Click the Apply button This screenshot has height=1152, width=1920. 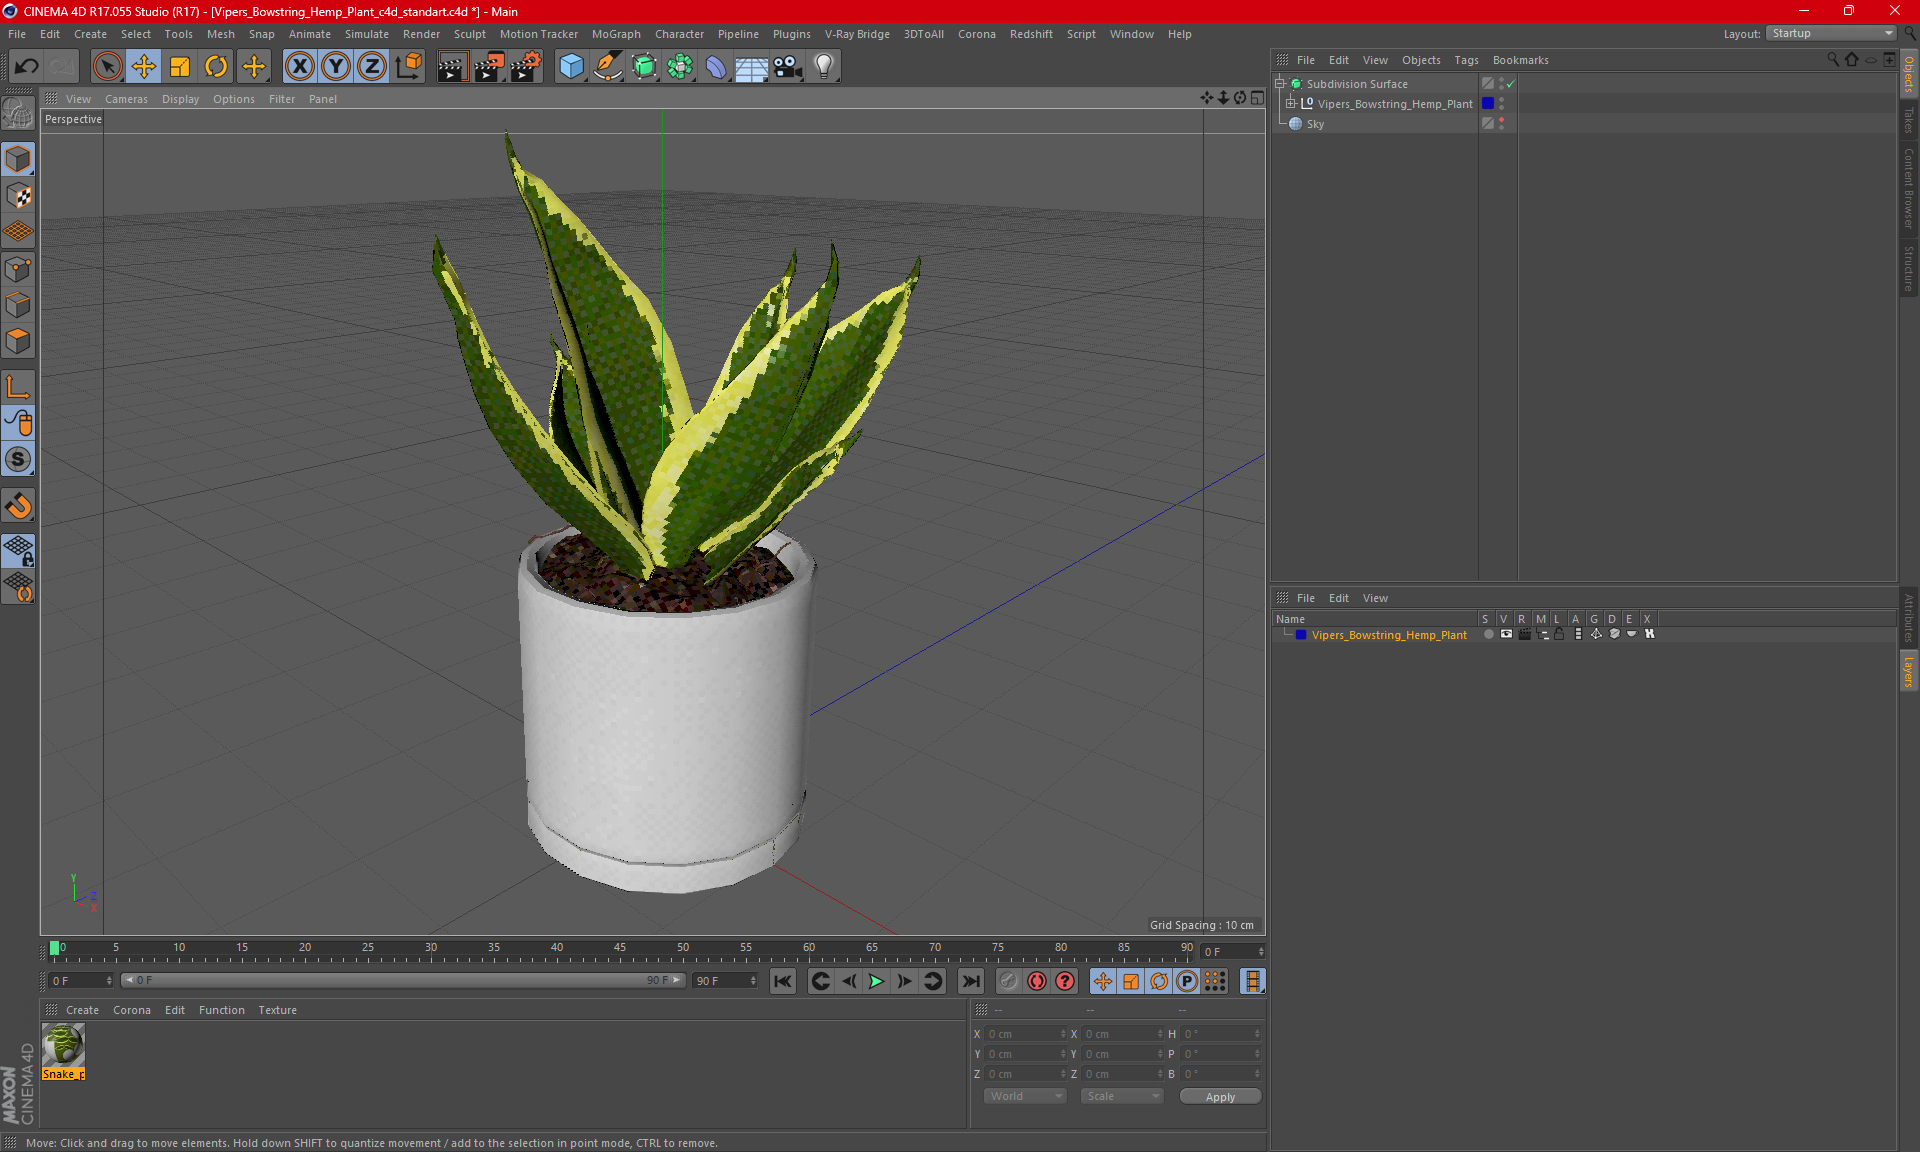click(x=1220, y=1097)
